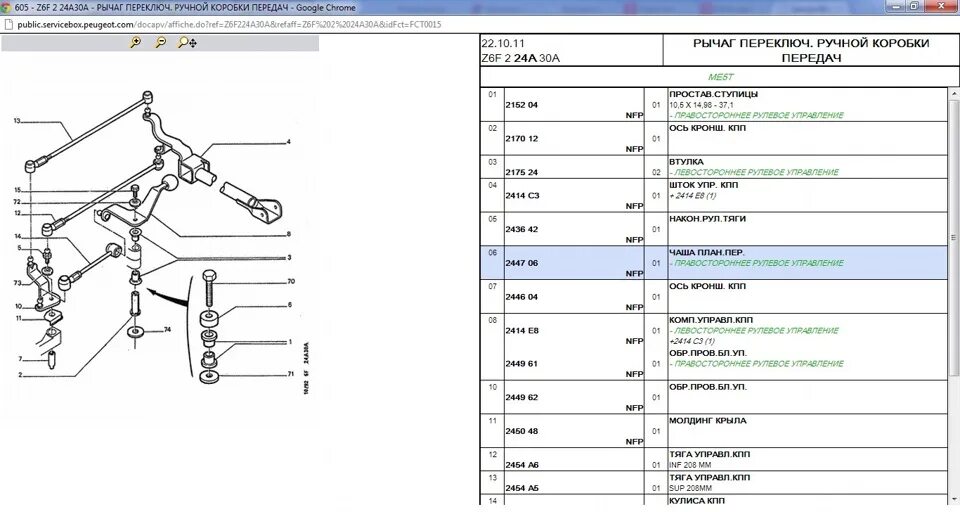
Task: Minimize the Chrome window
Action: click(x=897, y=6)
